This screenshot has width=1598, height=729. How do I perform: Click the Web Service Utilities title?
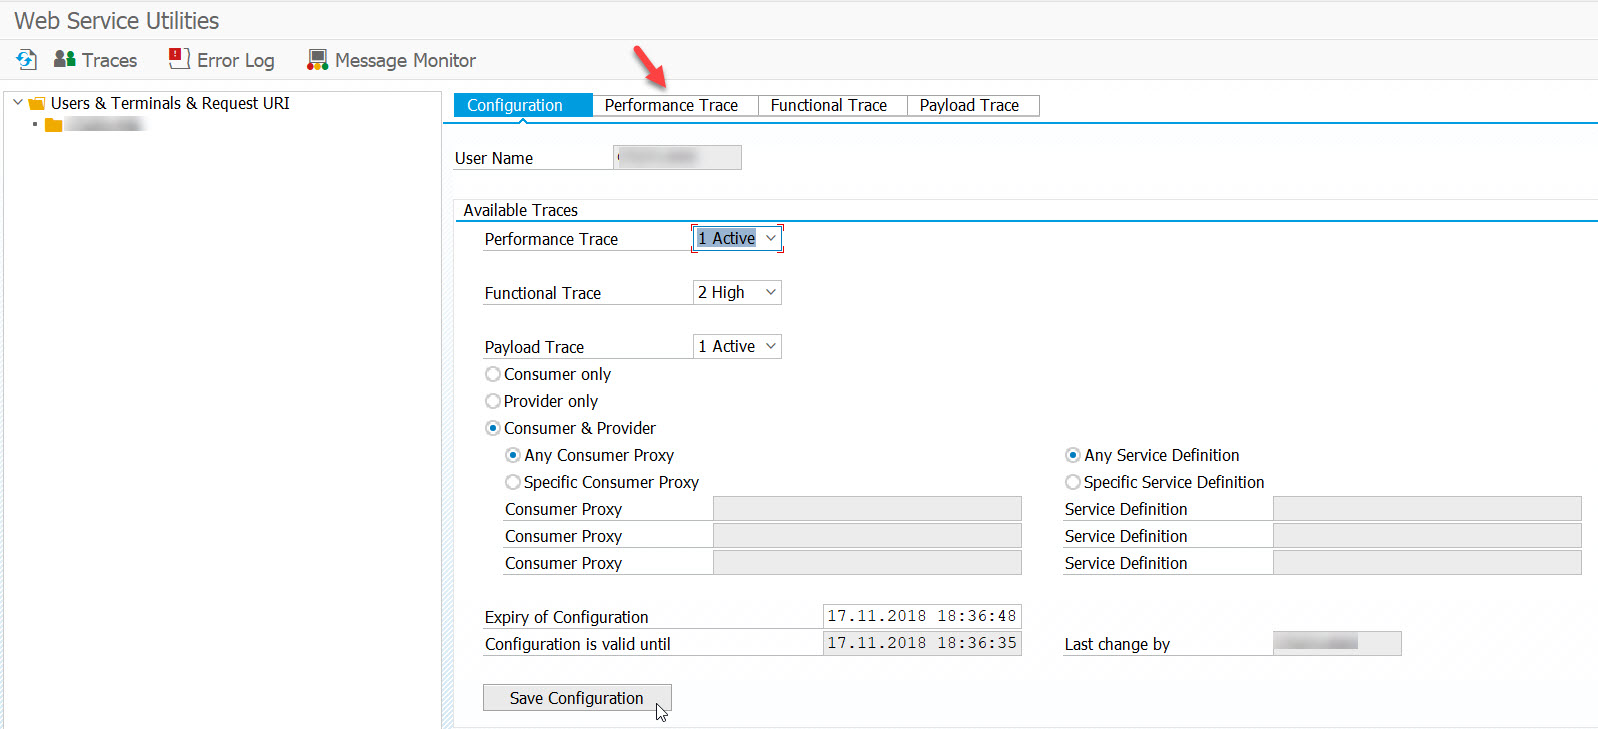click(x=117, y=20)
